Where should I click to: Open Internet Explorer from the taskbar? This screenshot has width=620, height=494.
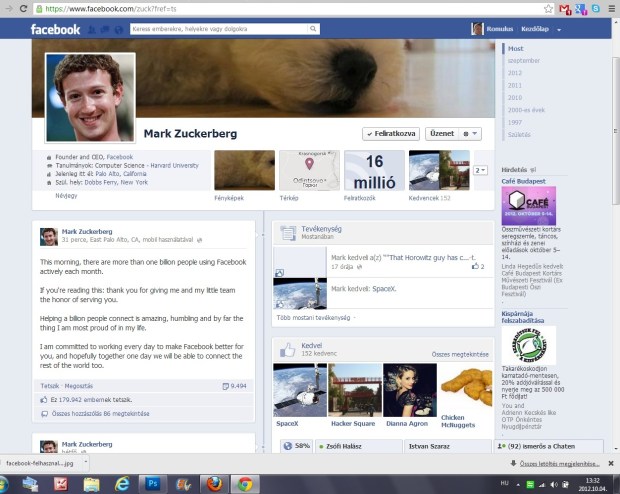(123, 484)
